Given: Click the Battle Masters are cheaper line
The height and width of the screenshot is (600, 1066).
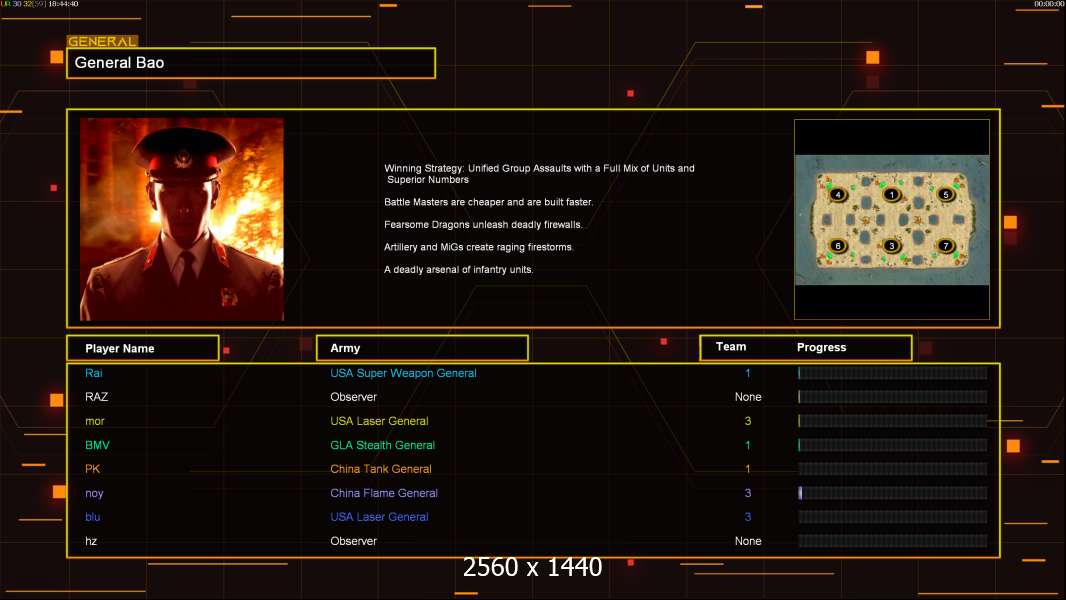Looking at the screenshot, I should pyautogui.click(x=488, y=202).
